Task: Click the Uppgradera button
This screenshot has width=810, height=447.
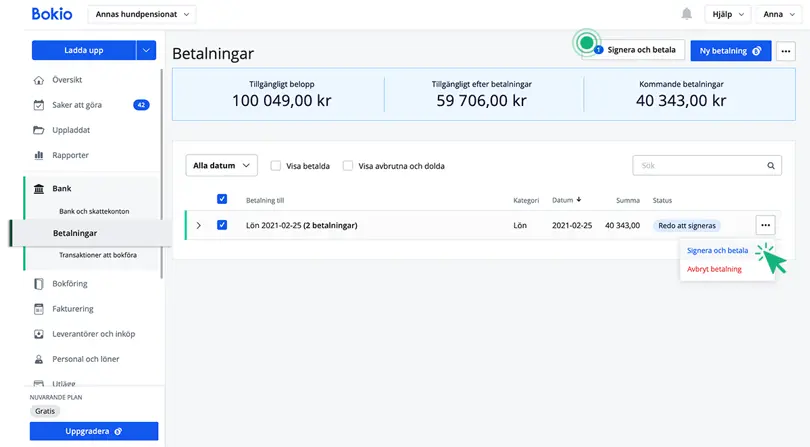Action: 94,431
